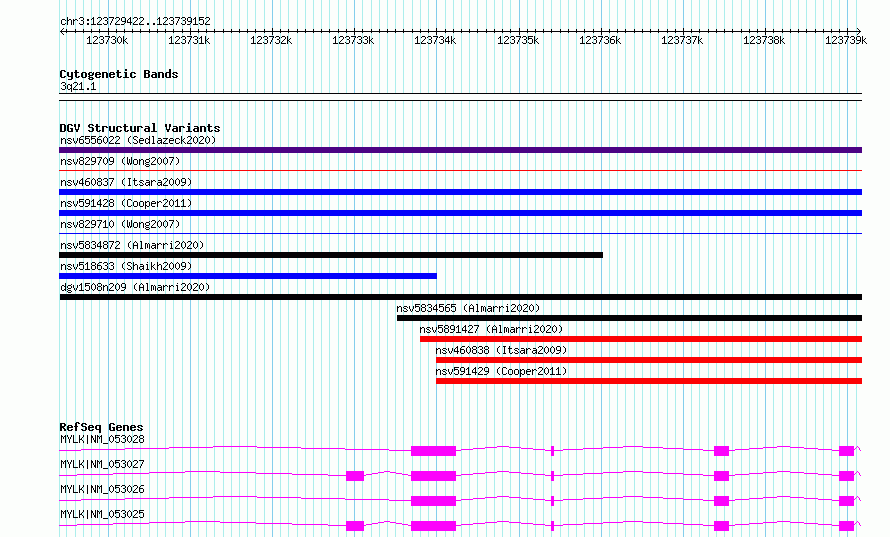
Task: Select the red nsv5891427 variant bar
Action: click(641, 339)
